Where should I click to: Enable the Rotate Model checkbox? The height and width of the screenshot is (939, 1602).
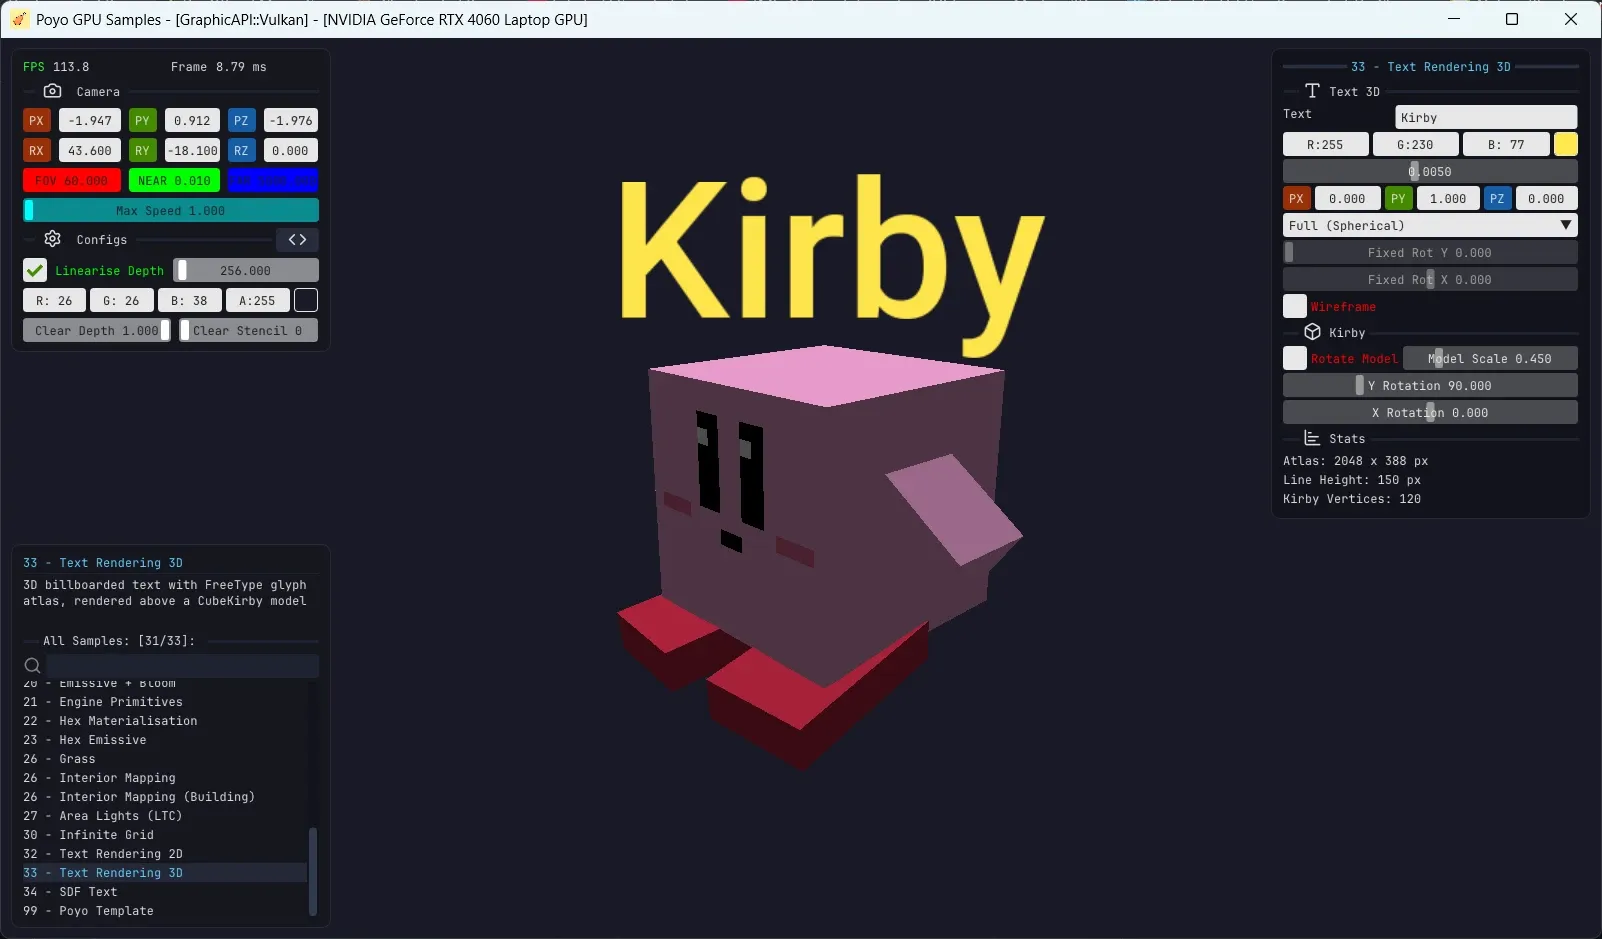point(1294,358)
